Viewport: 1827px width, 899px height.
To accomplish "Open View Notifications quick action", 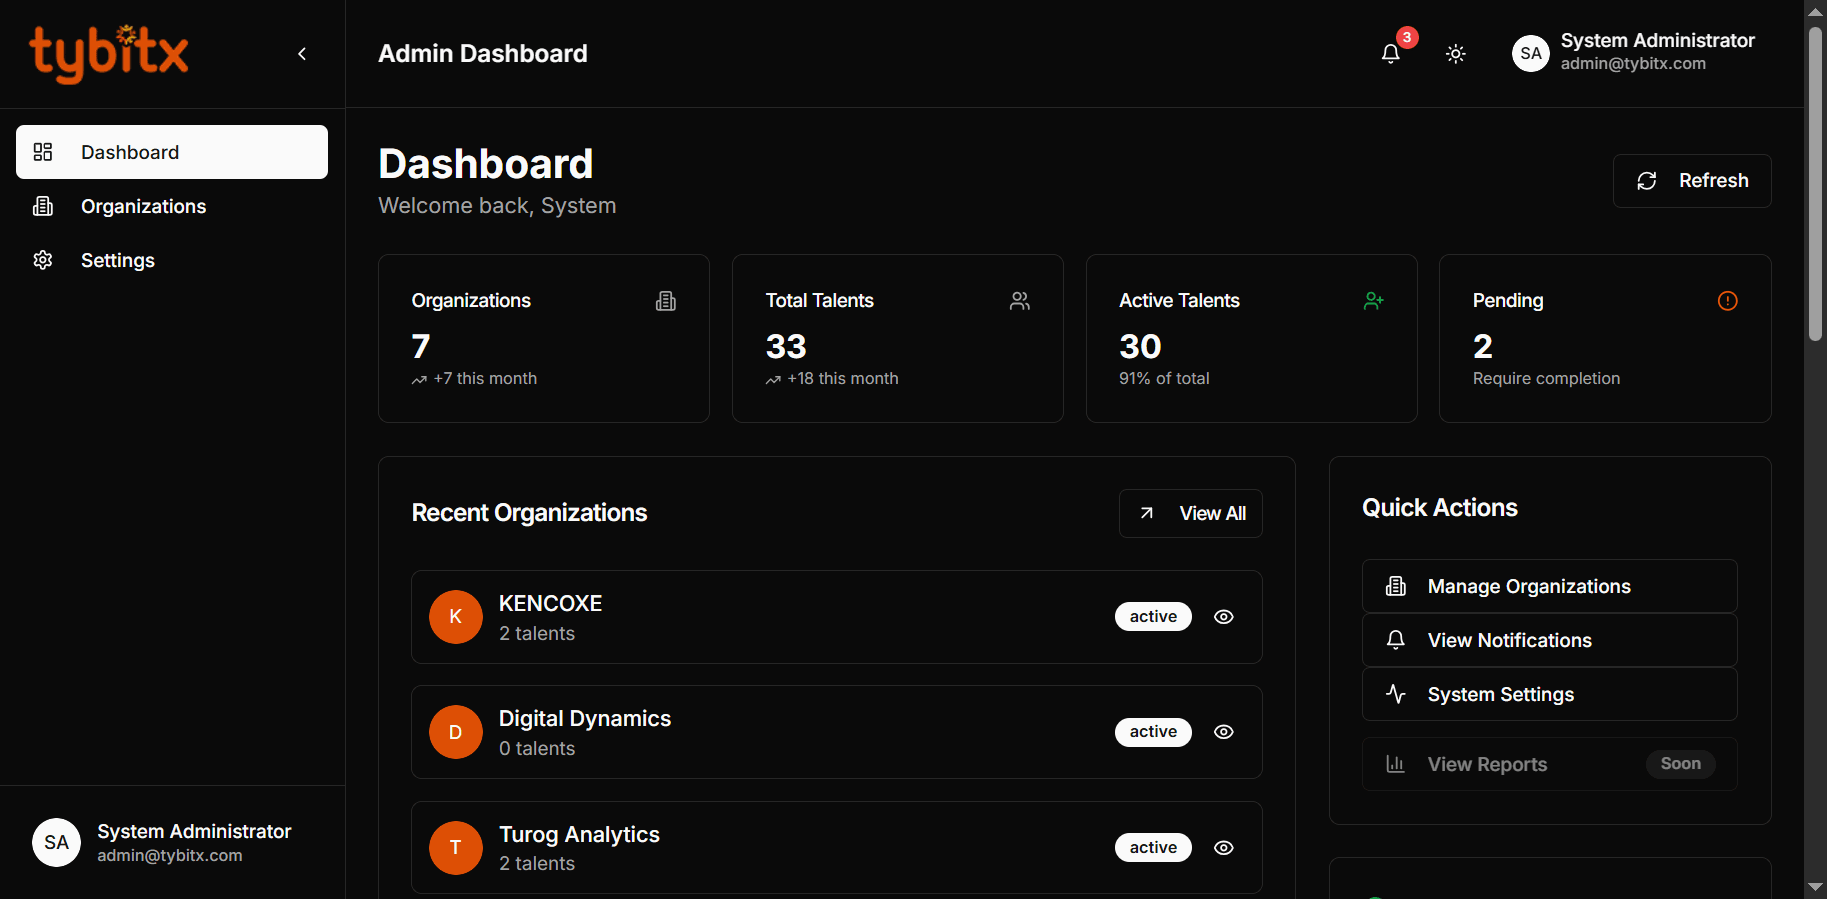I will pos(1550,640).
